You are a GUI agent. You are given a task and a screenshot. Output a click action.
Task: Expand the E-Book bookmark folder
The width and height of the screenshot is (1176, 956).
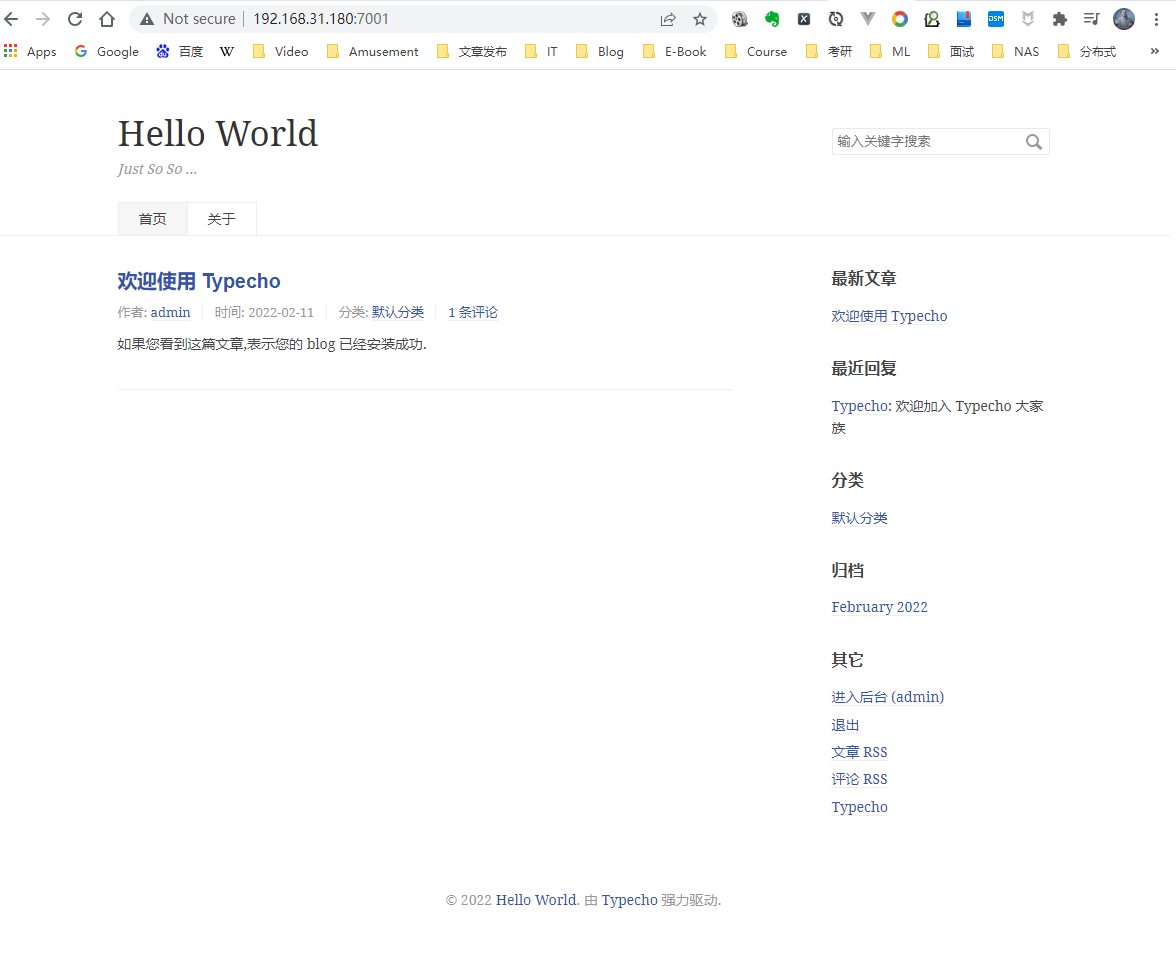coord(675,51)
